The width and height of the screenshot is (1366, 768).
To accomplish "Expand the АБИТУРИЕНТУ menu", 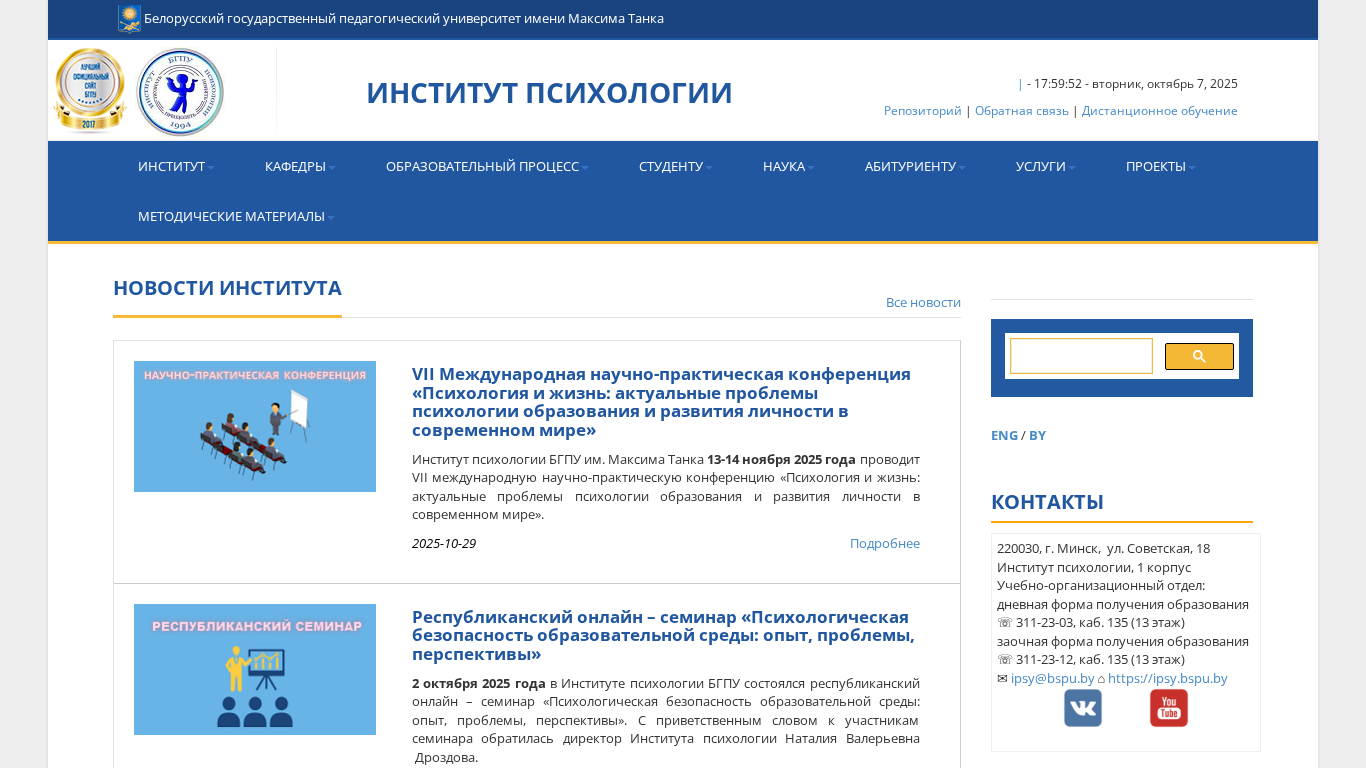I will point(915,166).
